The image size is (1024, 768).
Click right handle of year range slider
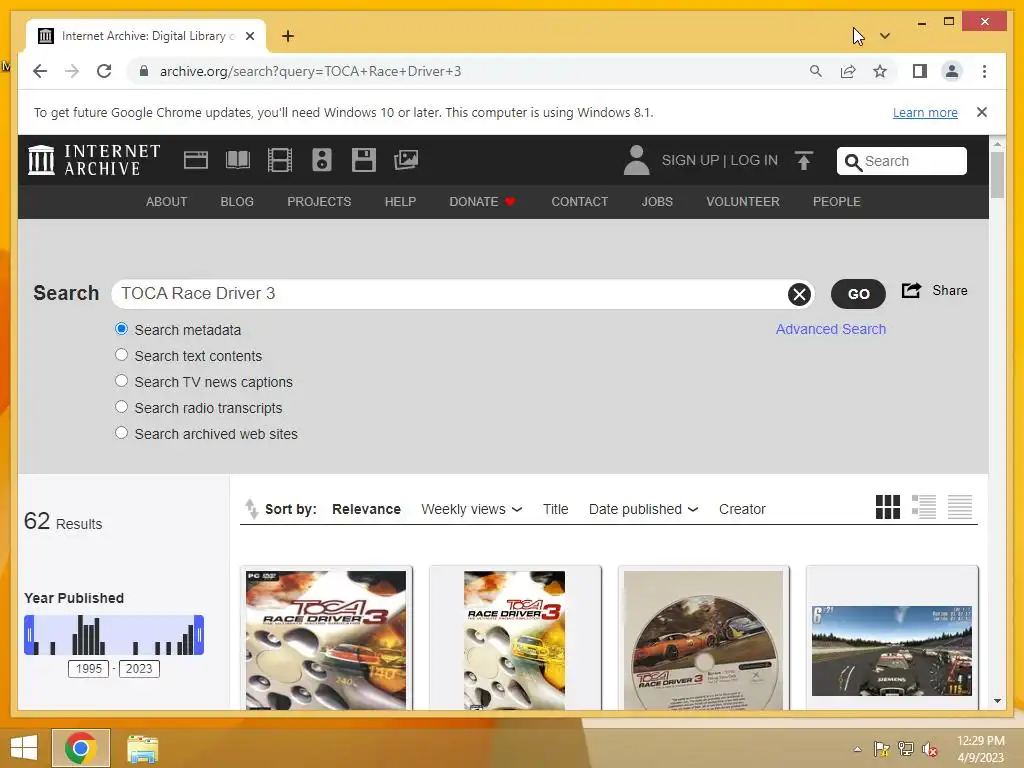click(x=199, y=635)
